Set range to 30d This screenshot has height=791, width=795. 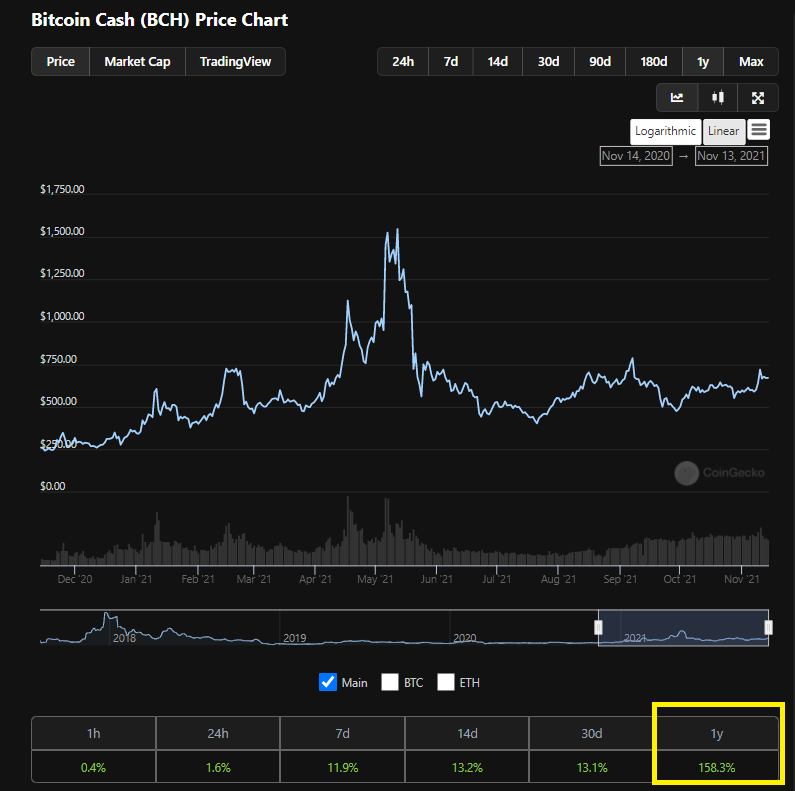[x=548, y=61]
